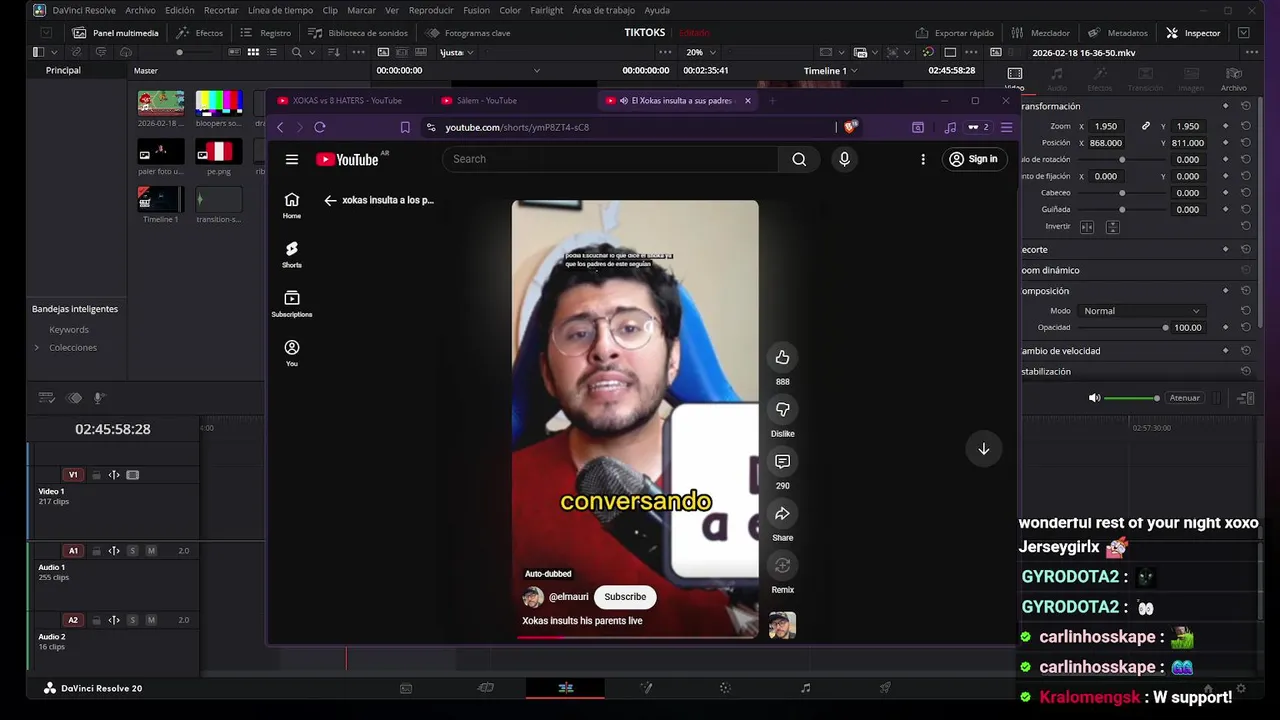Open the Archivo menu
1280x720 pixels.
pyautogui.click(x=140, y=10)
